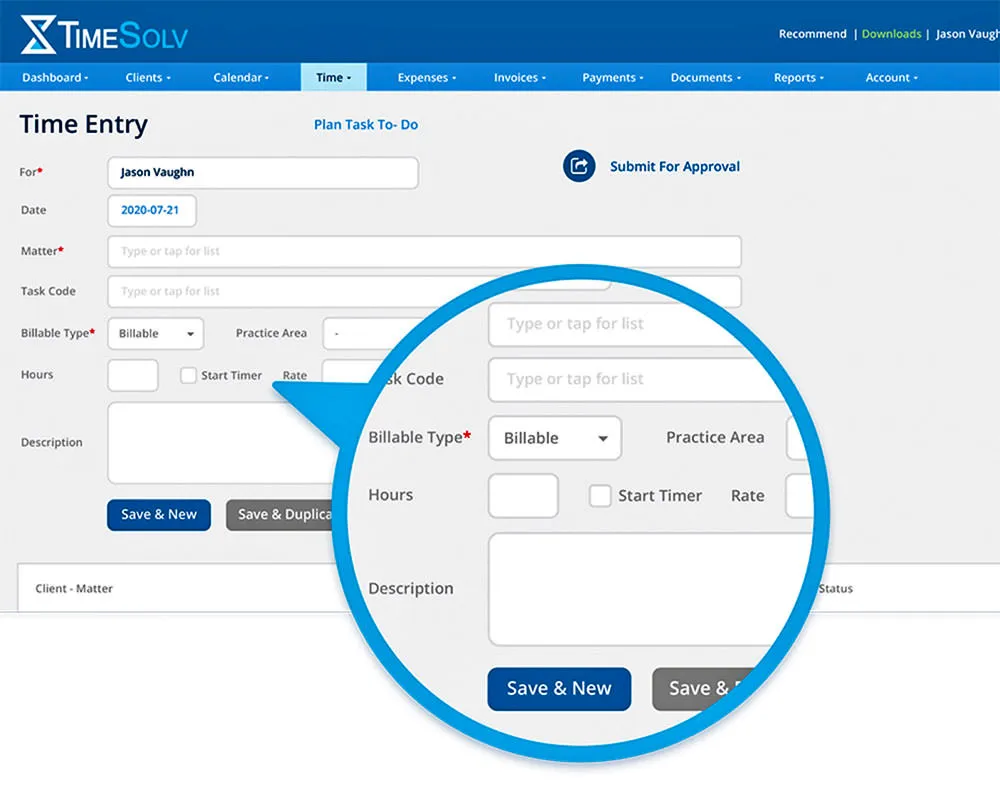Open the Billable Type dropdown beside Hours

[156, 334]
